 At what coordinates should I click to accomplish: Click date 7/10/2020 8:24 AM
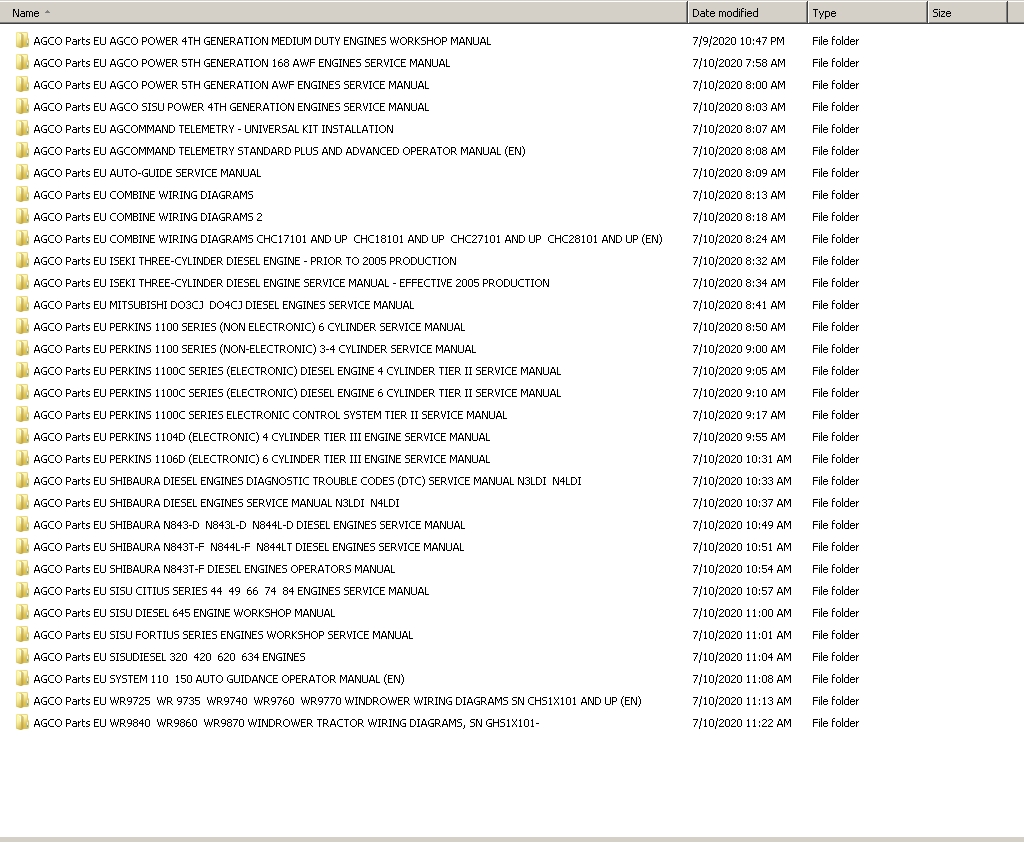pyautogui.click(x=739, y=238)
